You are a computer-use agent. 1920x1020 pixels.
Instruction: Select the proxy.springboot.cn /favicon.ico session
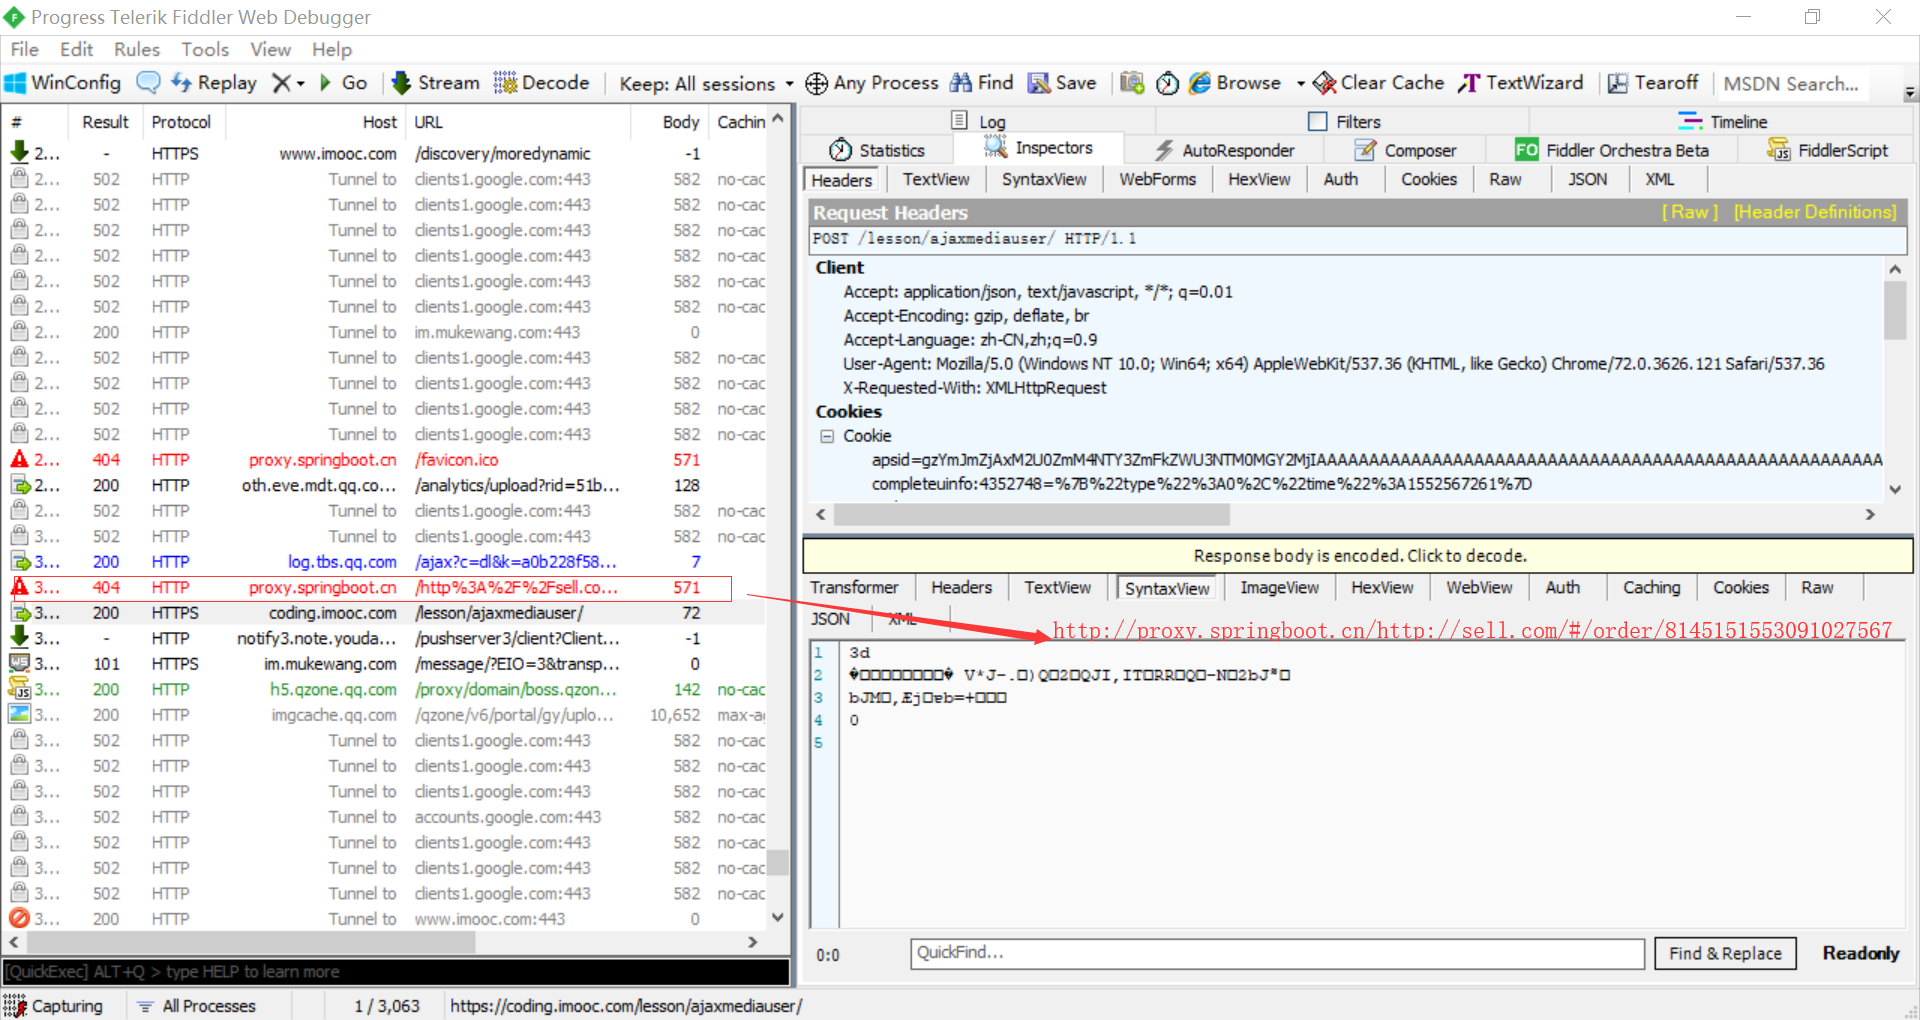(385, 460)
